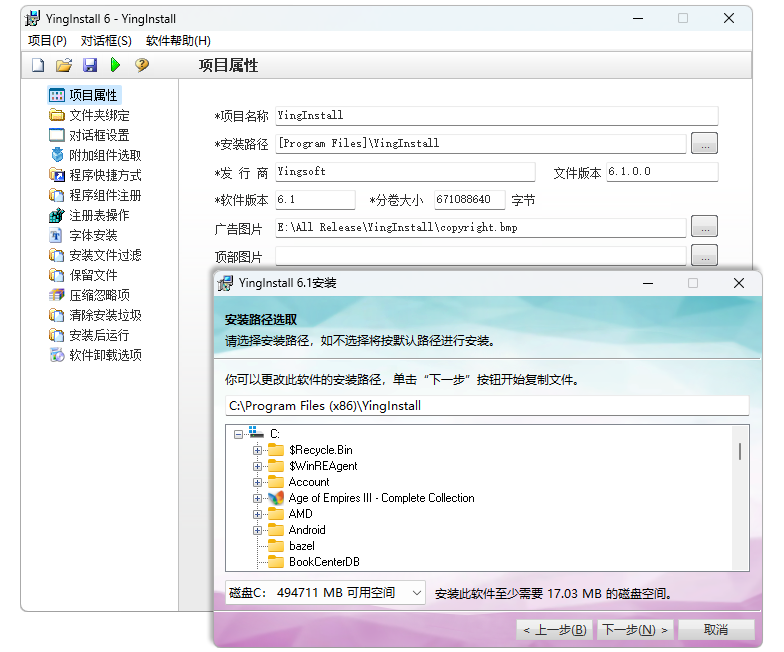Click the Save floppy disk icon
Image resolution: width=784 pixels, height=652 pixels.
(x=90, y=65)
